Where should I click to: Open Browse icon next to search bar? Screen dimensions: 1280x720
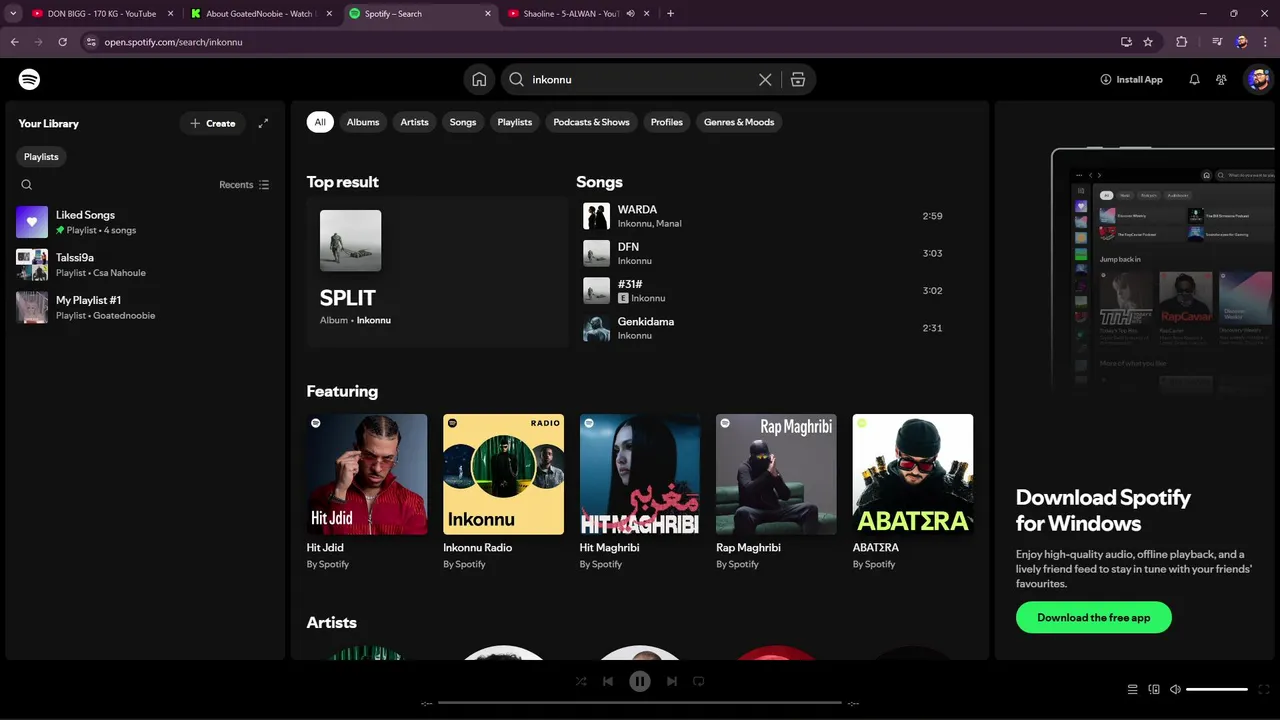pos(798,79)
